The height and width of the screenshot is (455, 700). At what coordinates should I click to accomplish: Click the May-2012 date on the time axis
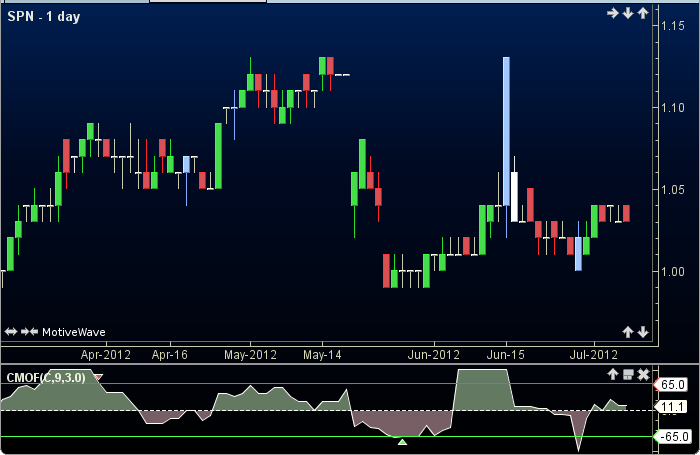pos(250,355)
